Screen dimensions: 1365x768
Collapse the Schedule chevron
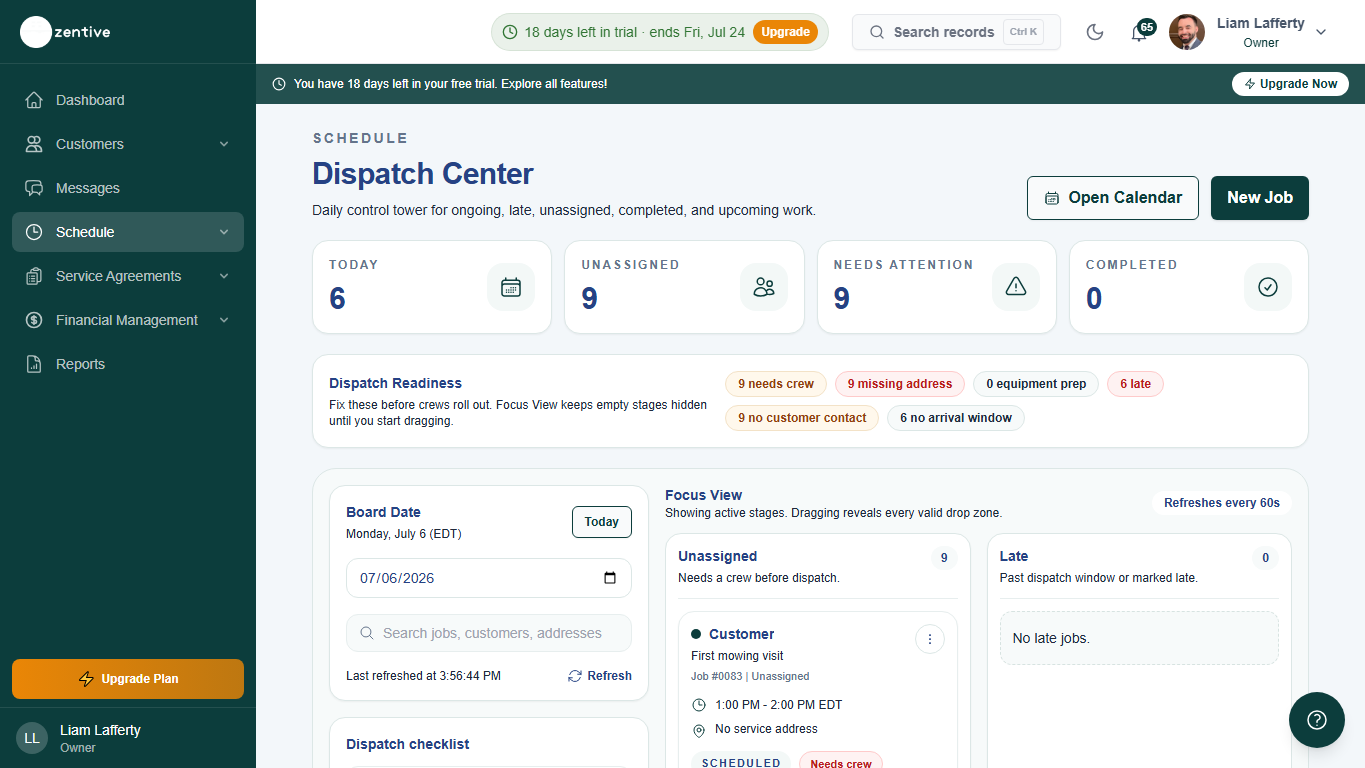pyautogui.click(x=224, y=232)
